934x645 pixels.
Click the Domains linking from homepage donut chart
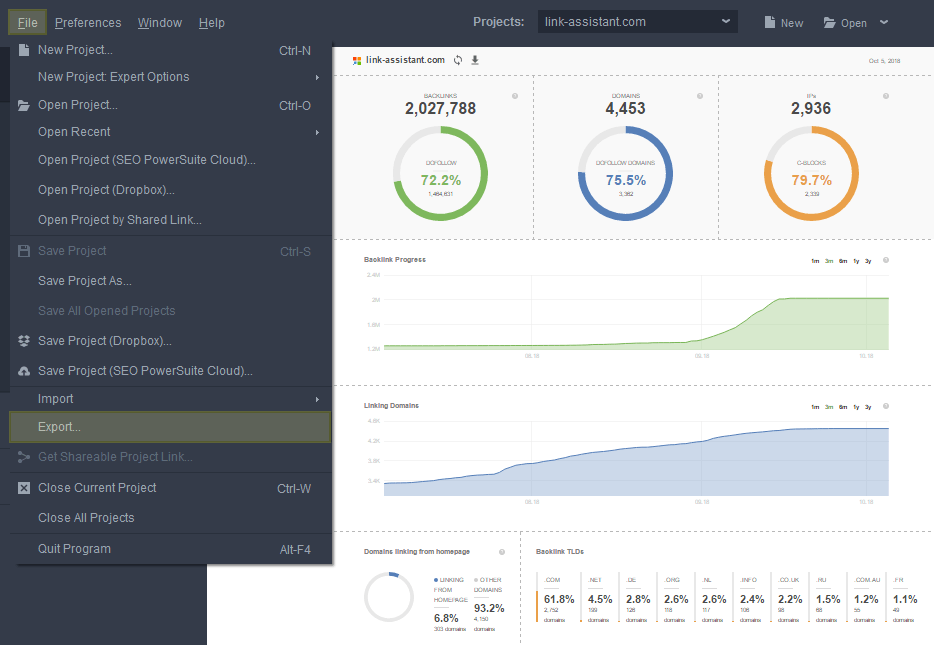[389, 597]
